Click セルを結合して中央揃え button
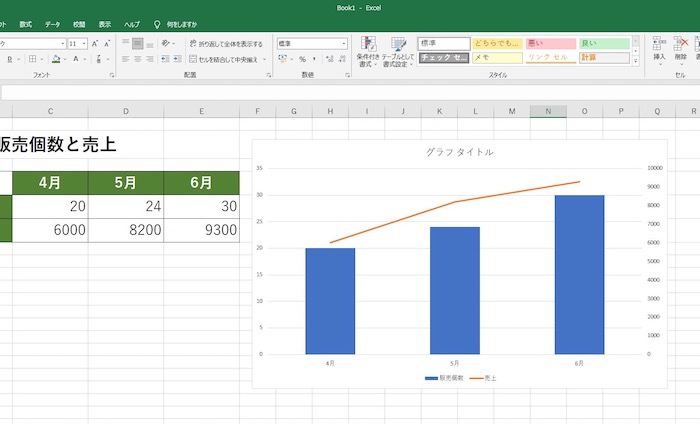The height and width of the screenshot is (424, 700). [x=228, y=60]
